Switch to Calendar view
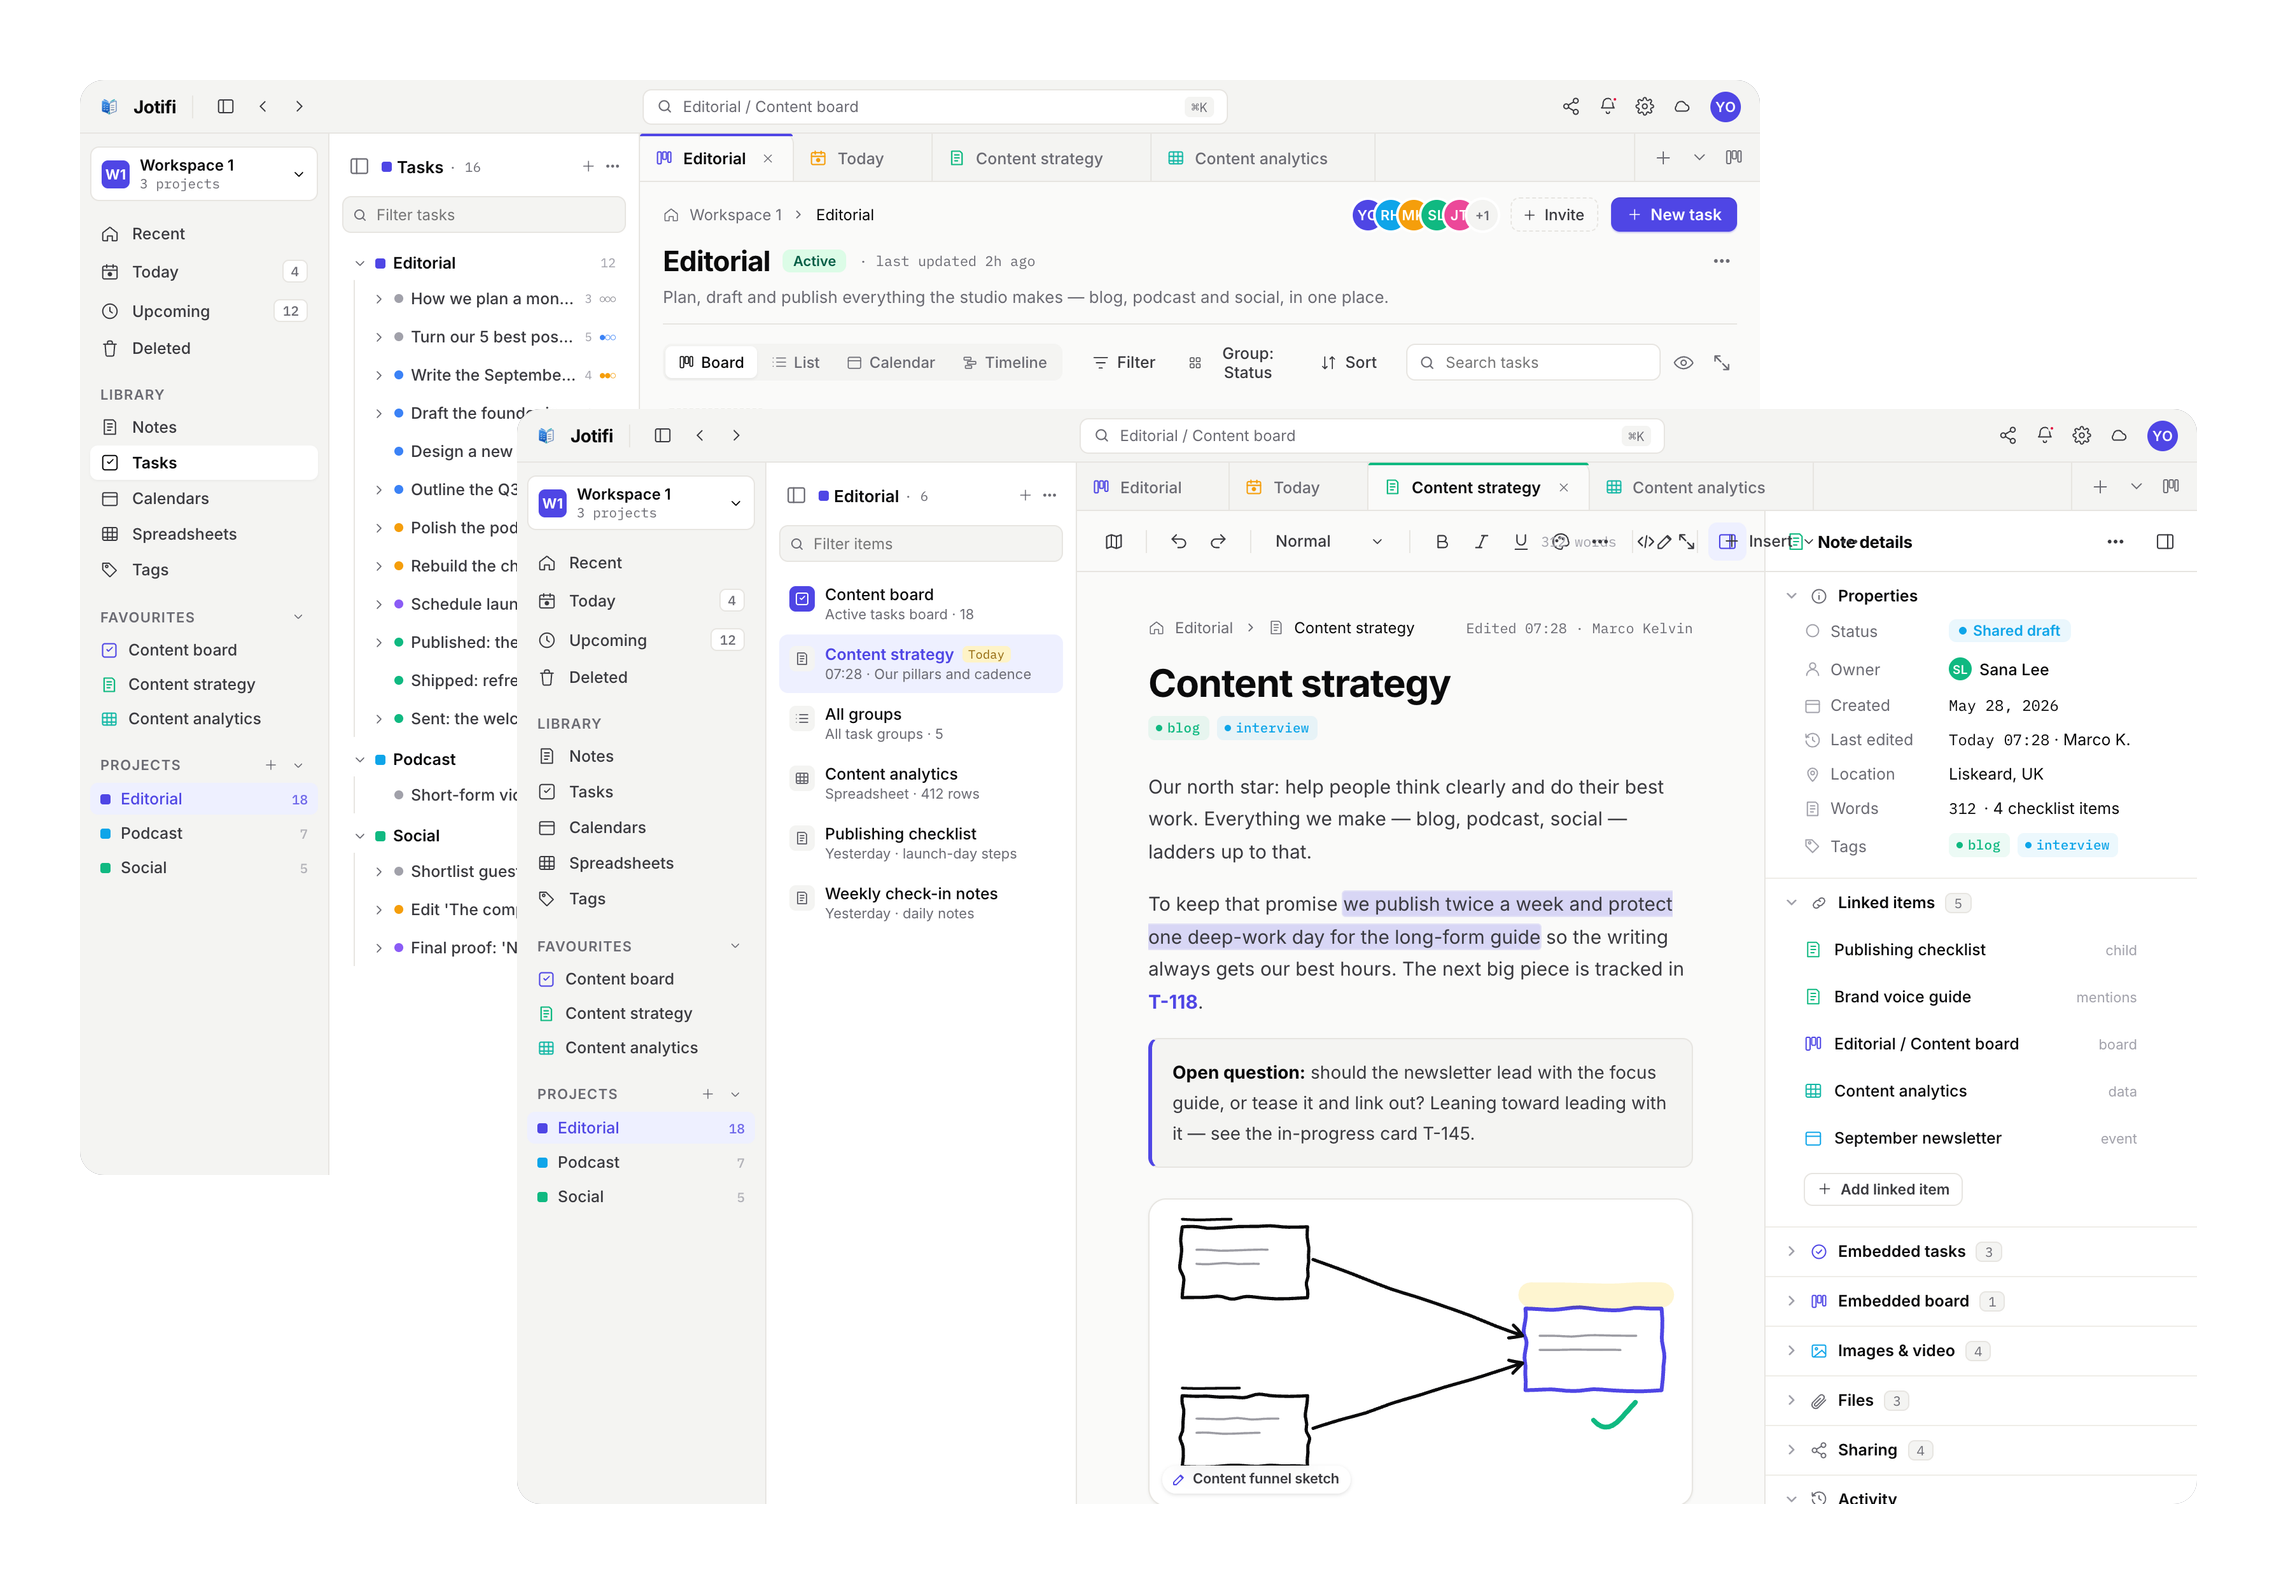This screenshot has height=1584, width=2277. (x=890, y=363)
